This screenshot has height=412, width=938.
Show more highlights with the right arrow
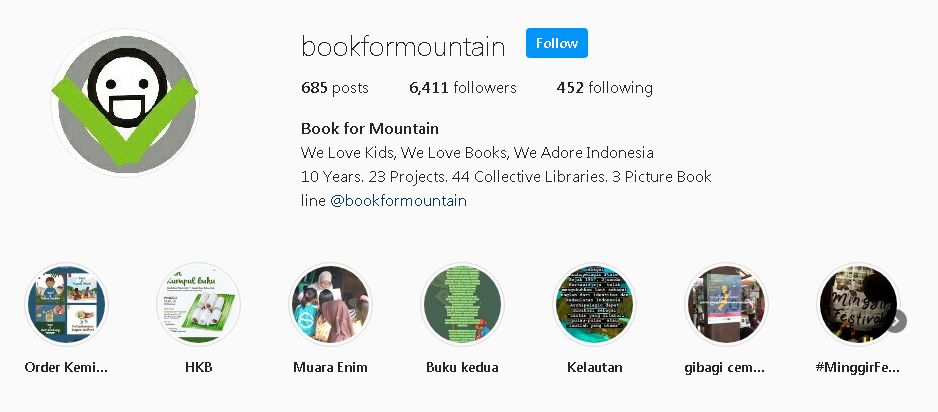click(x=896, y=321)
